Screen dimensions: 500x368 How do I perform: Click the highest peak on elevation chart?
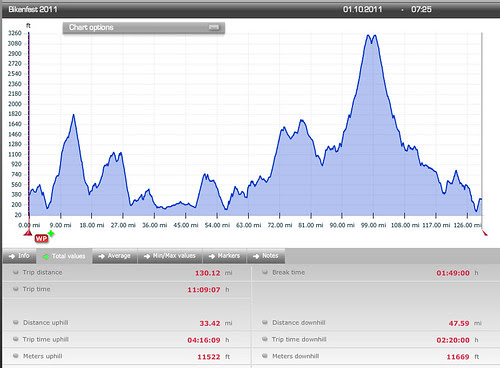[x=368, y=35]
